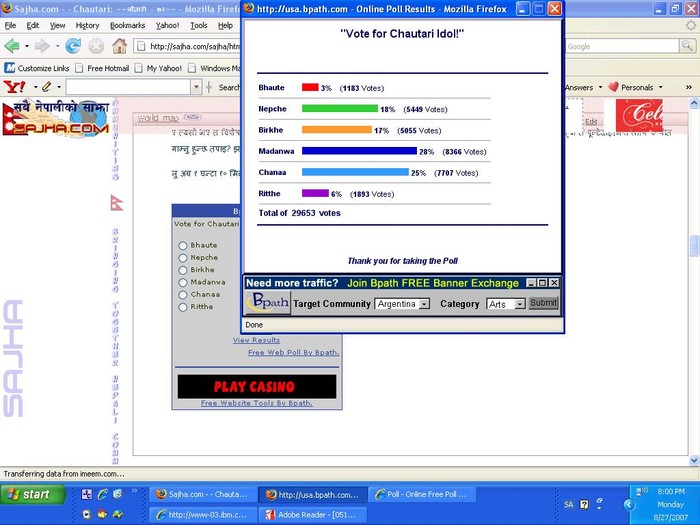Click the Submit button in banner
700x525 pixels.
pyautogui.click(x=543, y=303)
